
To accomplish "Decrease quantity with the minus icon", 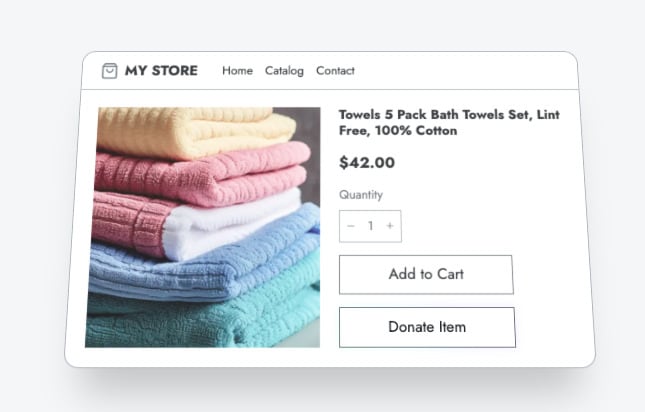I will (351, 226).
